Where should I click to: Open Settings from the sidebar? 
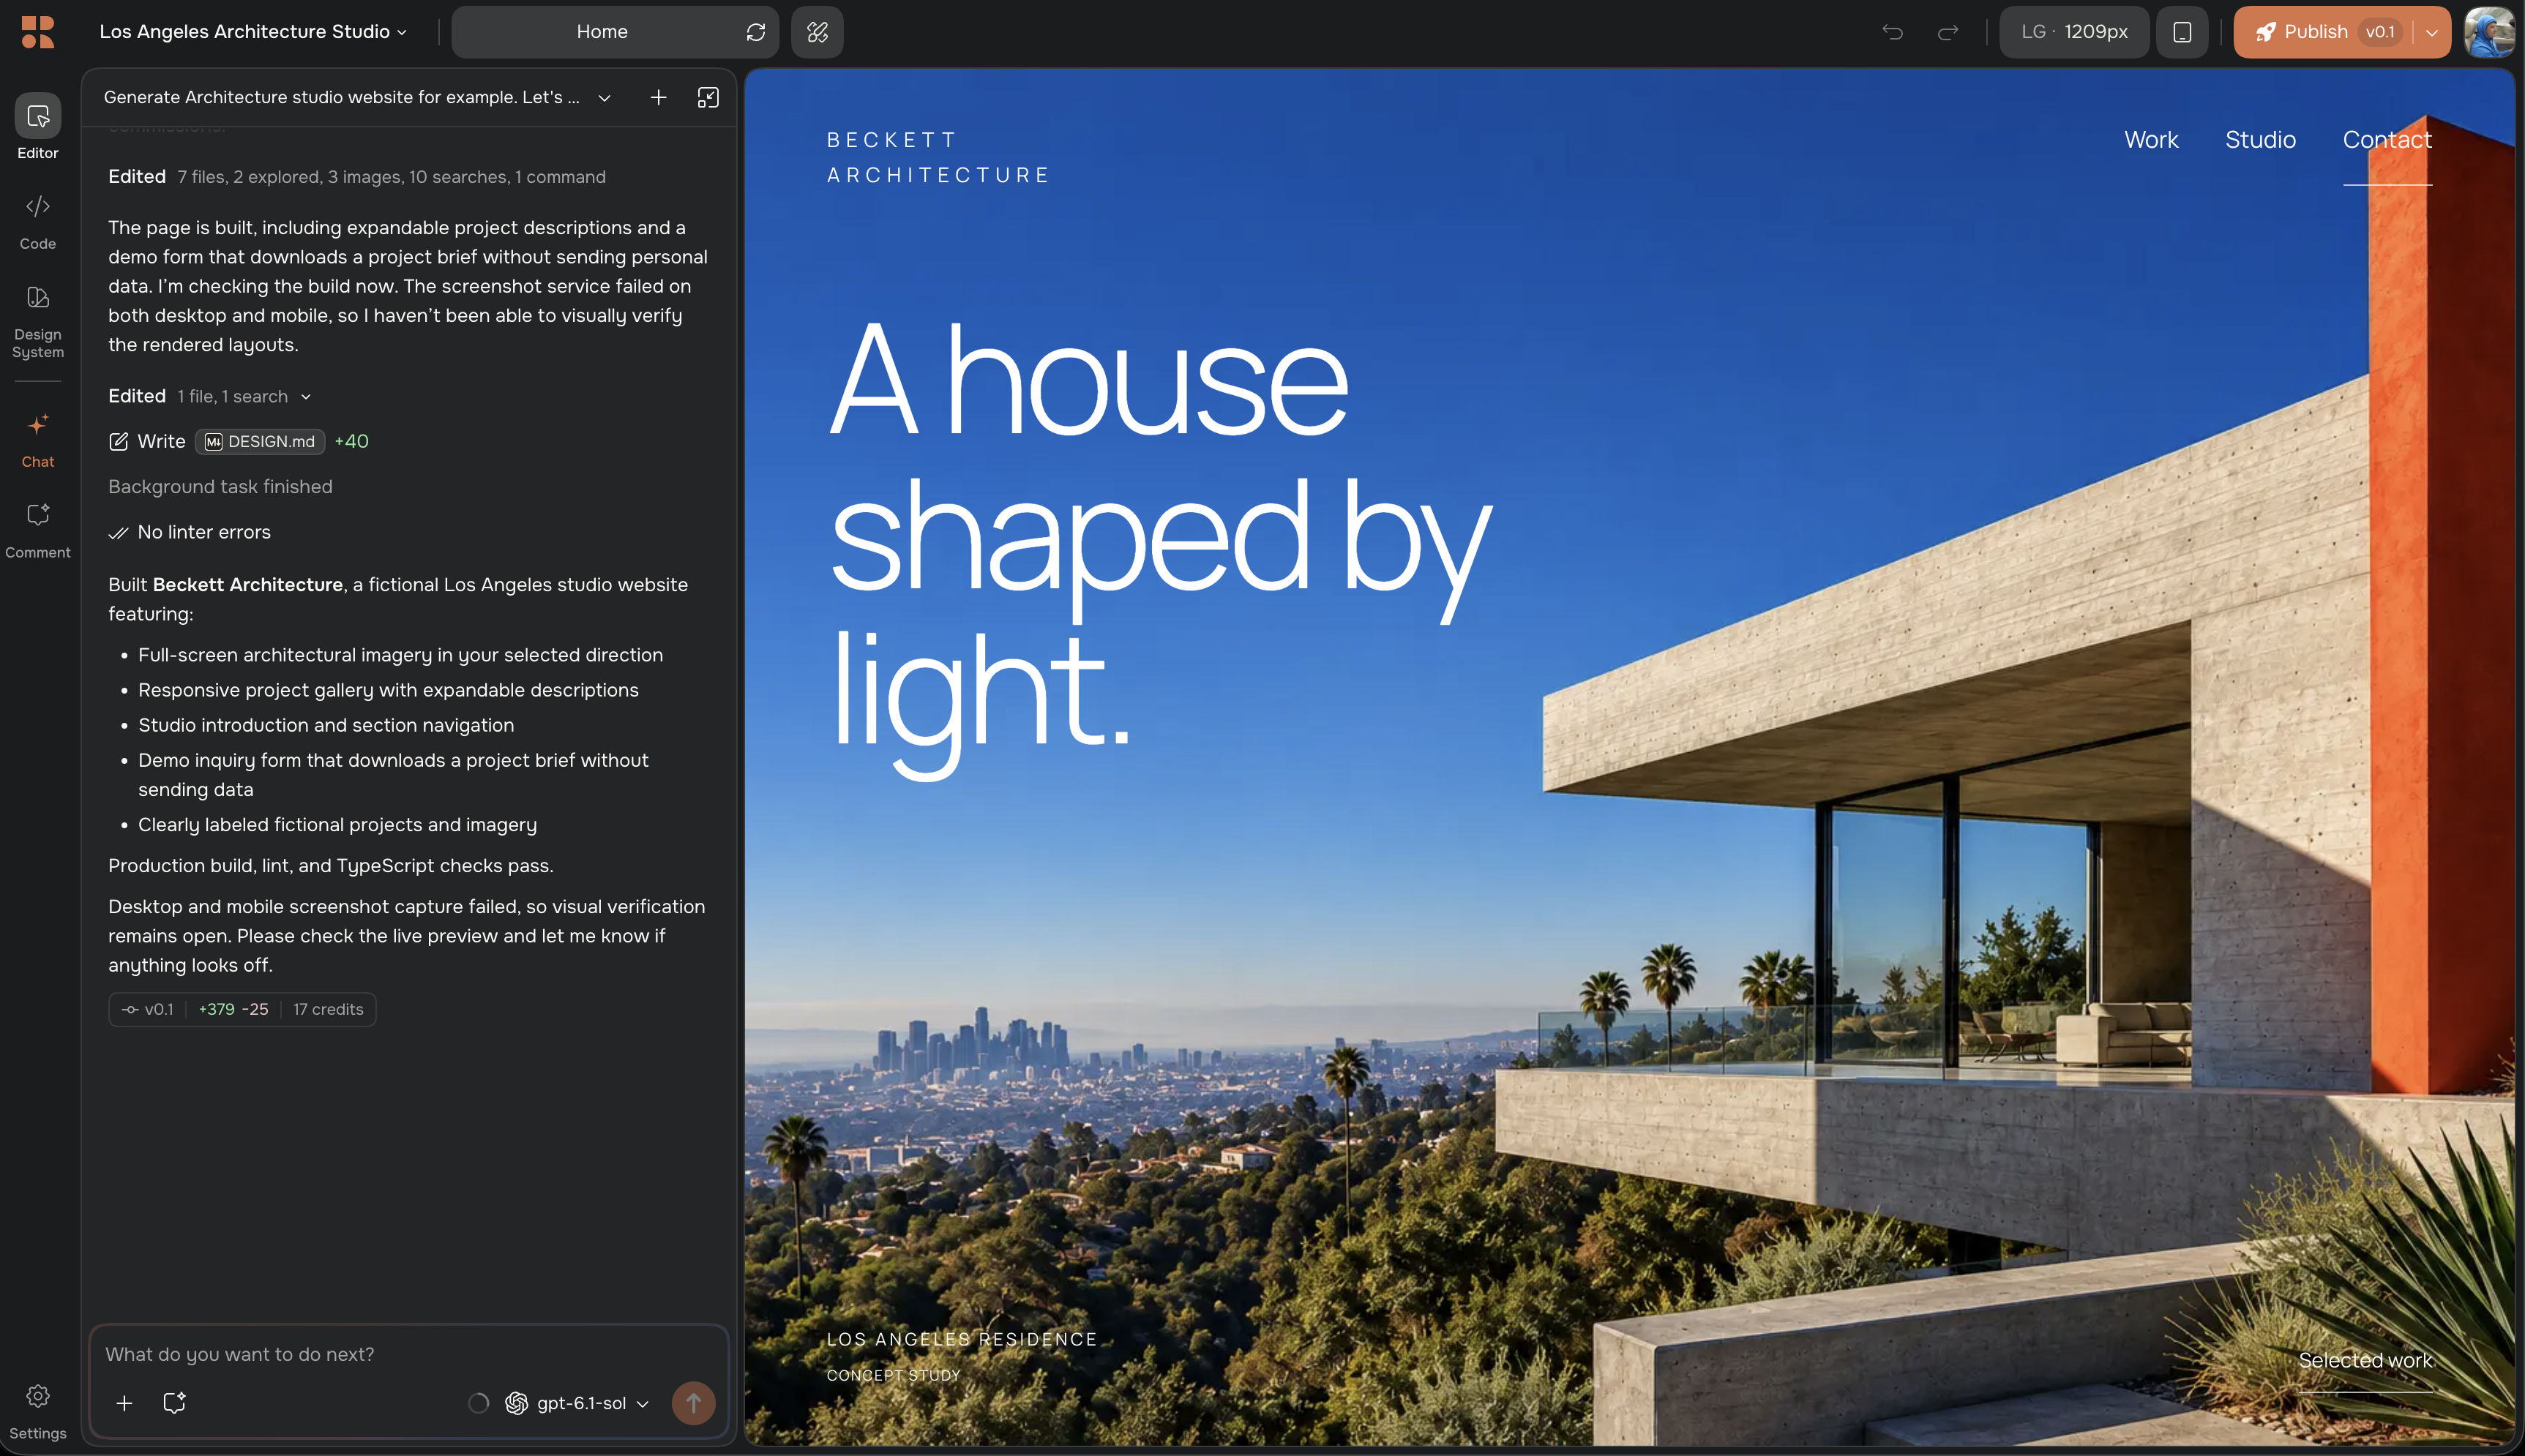[38, 1411]
